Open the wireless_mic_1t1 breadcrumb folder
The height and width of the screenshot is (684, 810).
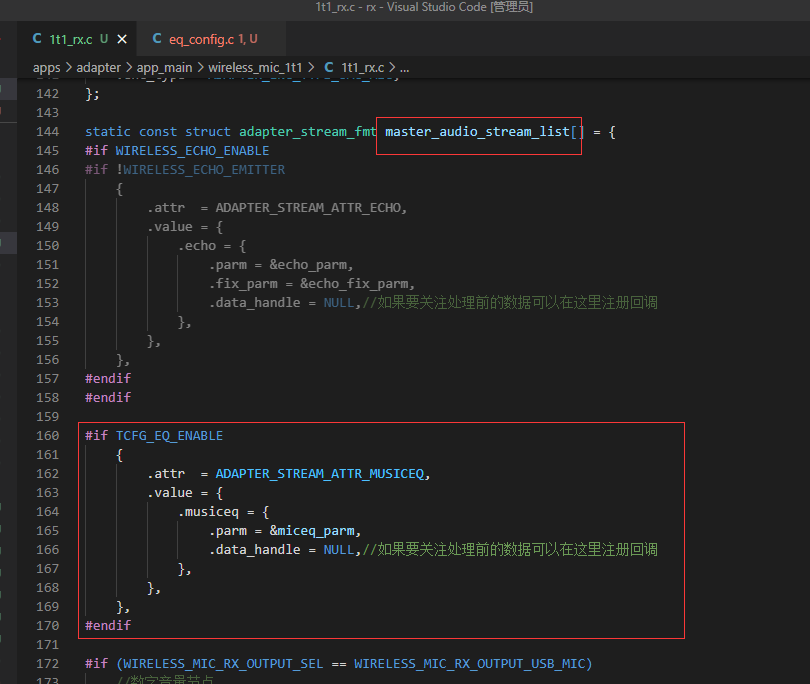255,68
